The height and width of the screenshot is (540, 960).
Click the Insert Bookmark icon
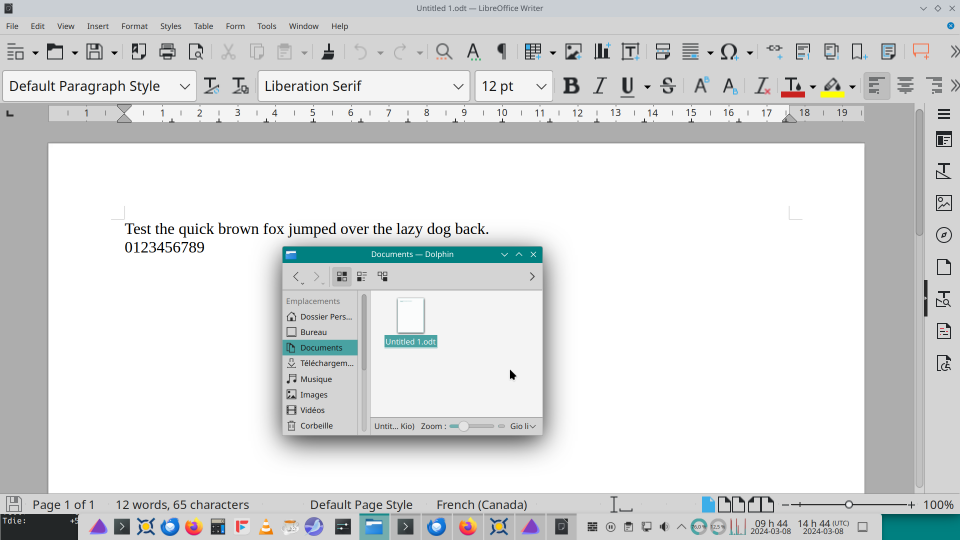coord(859,51)
